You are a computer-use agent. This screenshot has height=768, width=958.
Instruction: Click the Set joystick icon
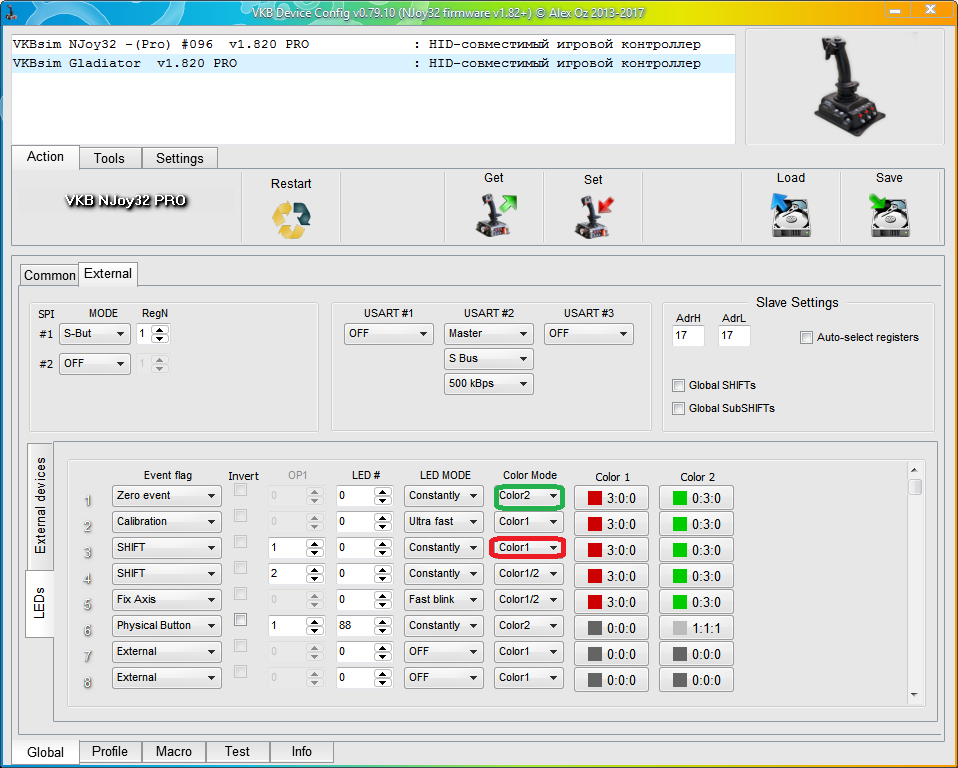click(x=594, y=217)
